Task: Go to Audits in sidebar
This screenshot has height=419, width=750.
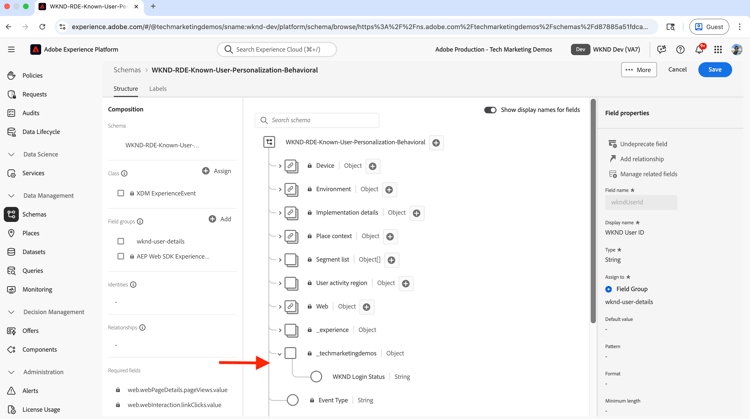Action: 31,113
